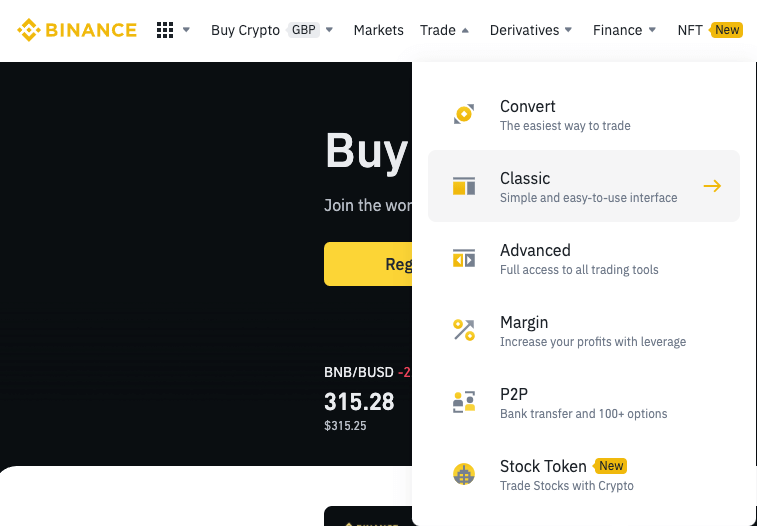The width and height of the screenshot is (757, 526).
Task: Click the Convert icon in Trade menu
Action: [x=464, y=115]
